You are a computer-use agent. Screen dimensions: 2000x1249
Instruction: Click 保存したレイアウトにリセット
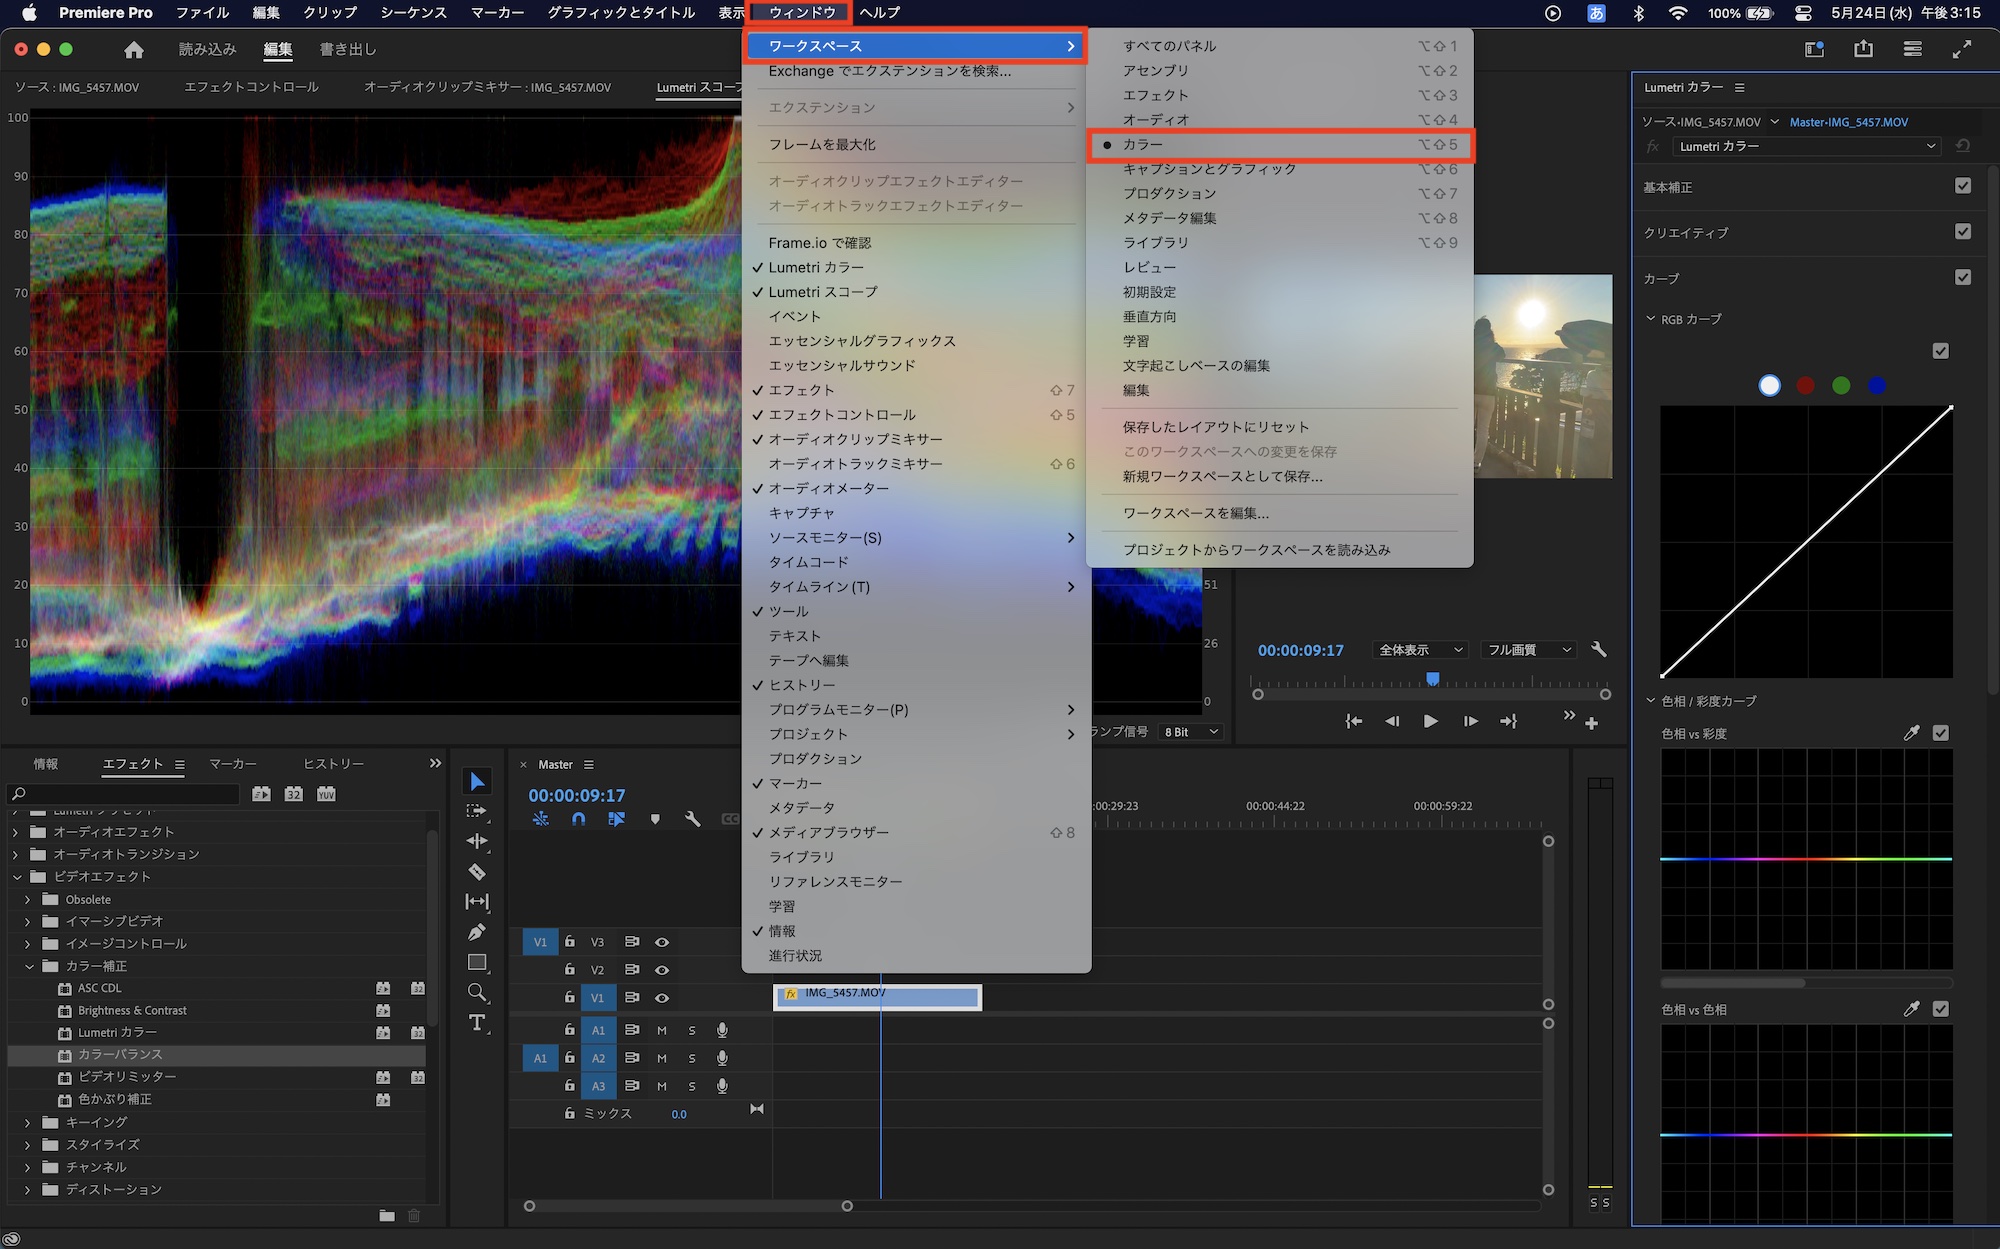(1215, 427)
